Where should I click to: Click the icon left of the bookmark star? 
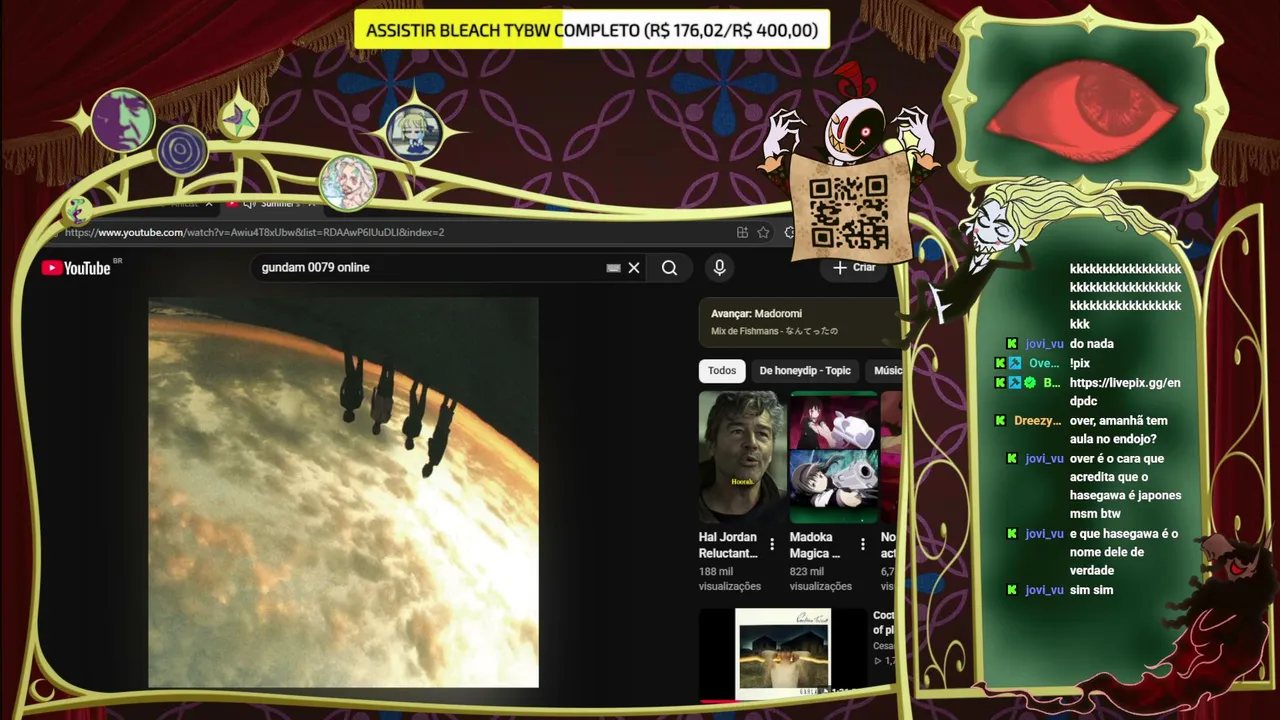pyautogui.click(x=742, y=232)
